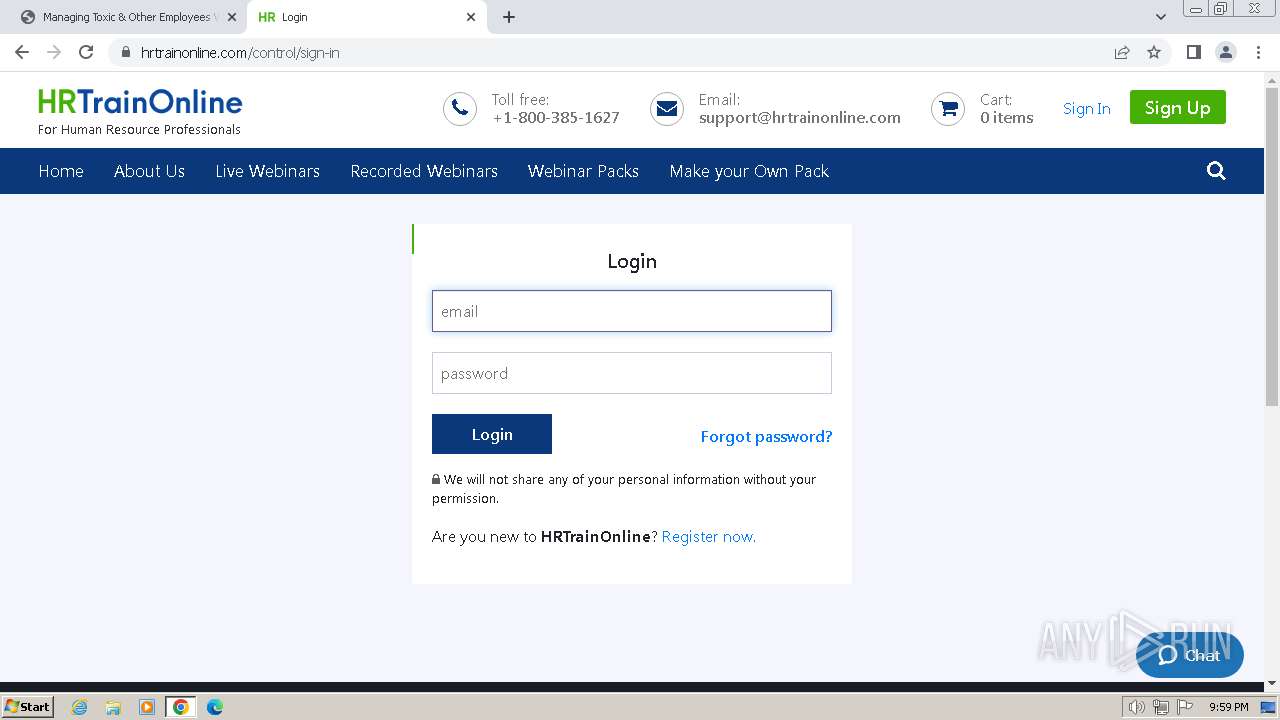
Task: Open About Us navigation item
Action: (x=149, y=171)
